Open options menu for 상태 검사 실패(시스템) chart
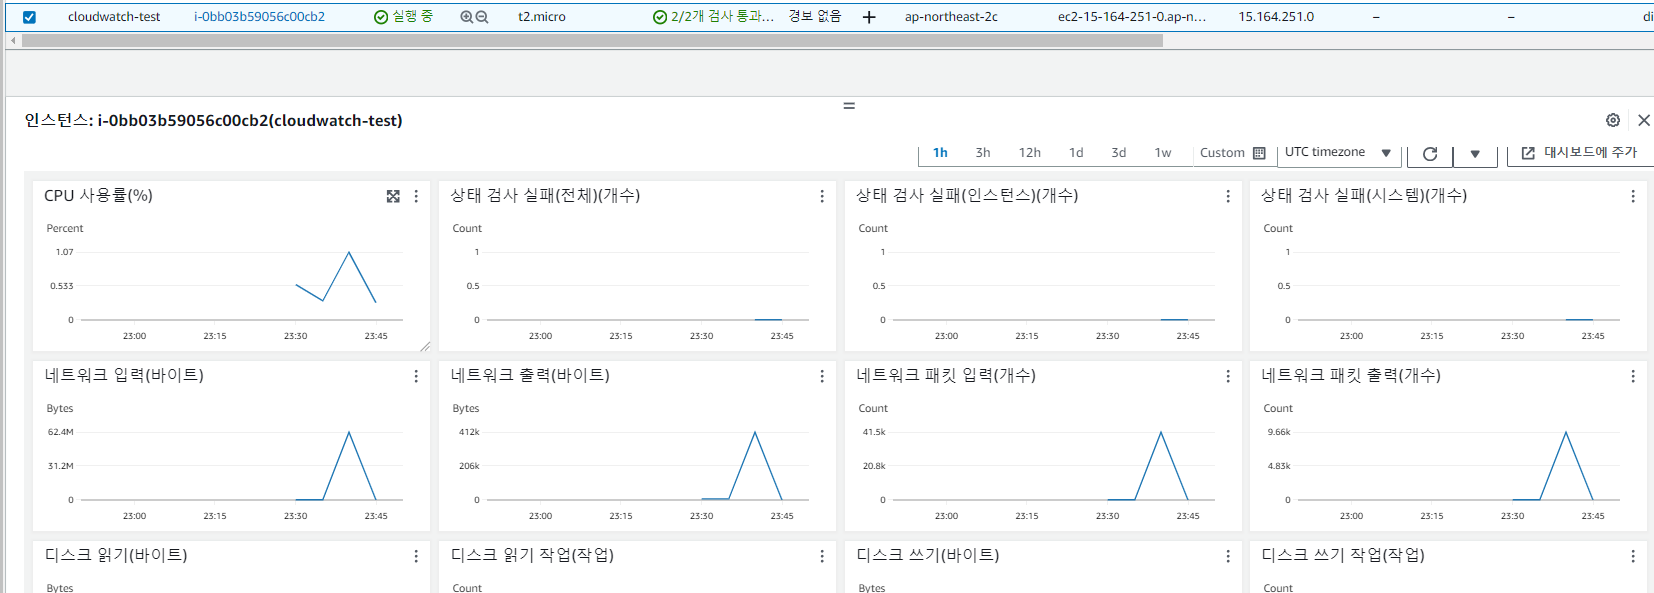1654x593 pixels. coord(1633,196)
